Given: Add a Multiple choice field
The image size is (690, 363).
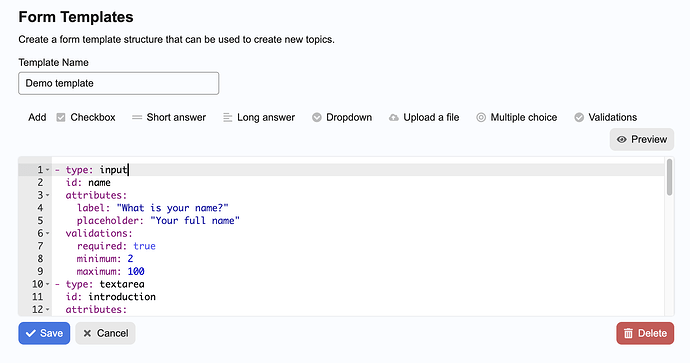Looking at the screenshot, I should (x=517, y=117).
